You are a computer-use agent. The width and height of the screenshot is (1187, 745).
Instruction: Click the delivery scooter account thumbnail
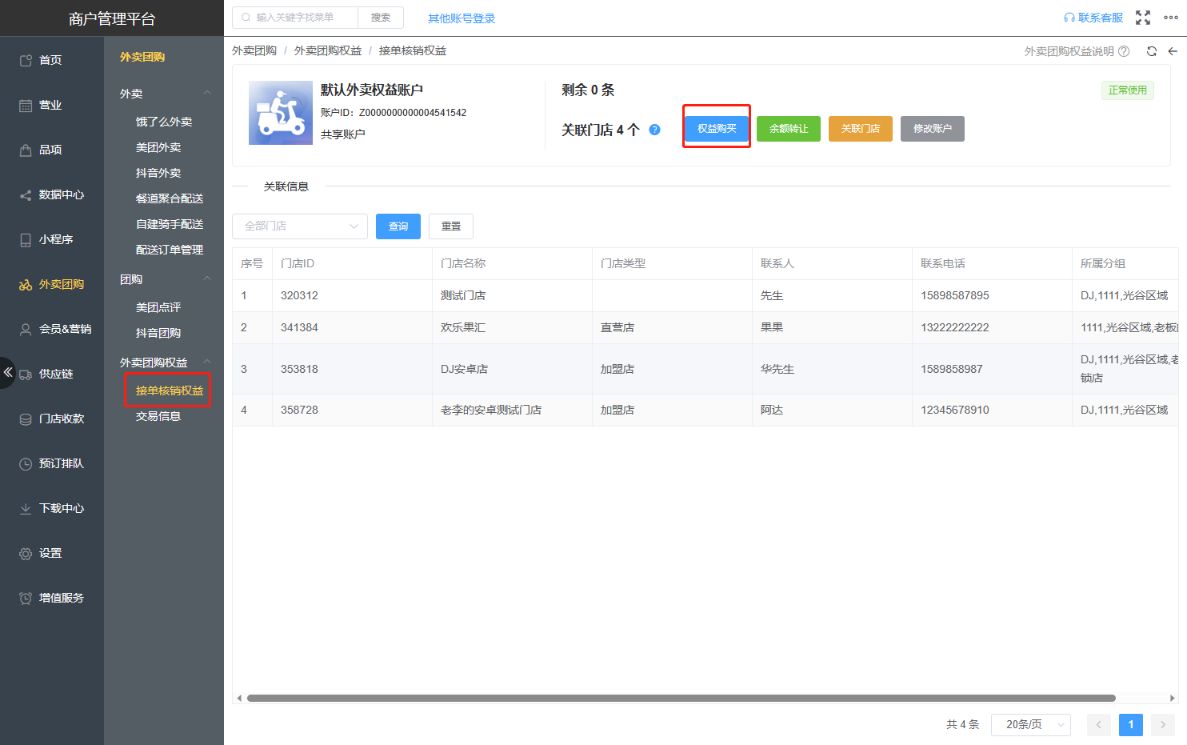pyautogui.click(x=281, y=113)
